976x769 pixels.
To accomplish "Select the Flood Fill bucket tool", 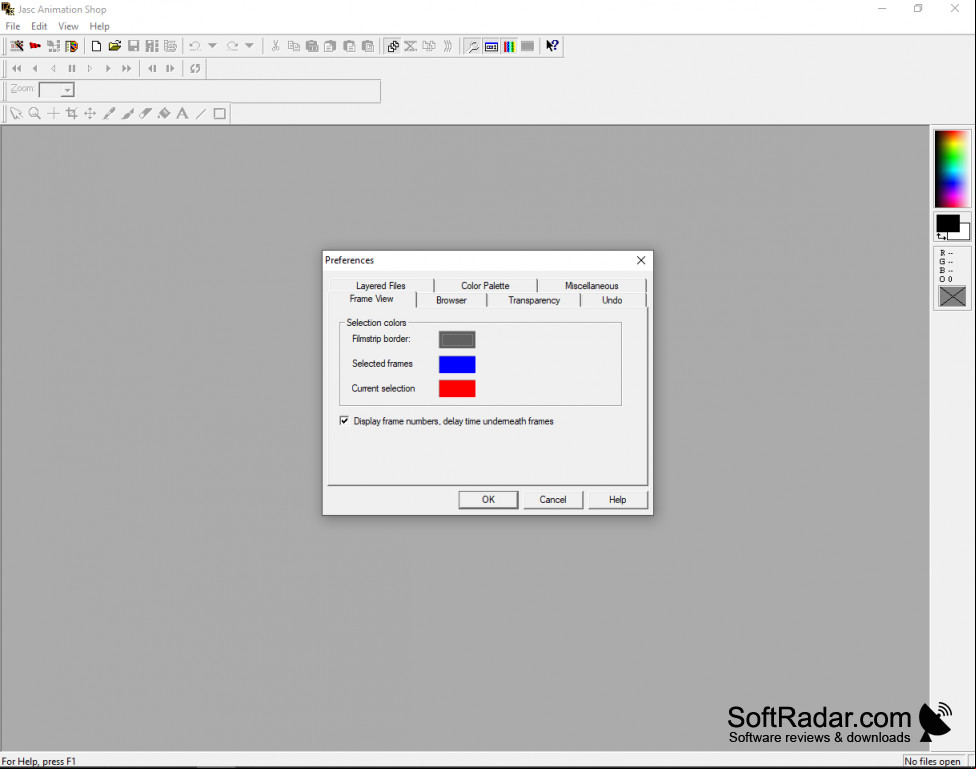I will click(164, 113).
